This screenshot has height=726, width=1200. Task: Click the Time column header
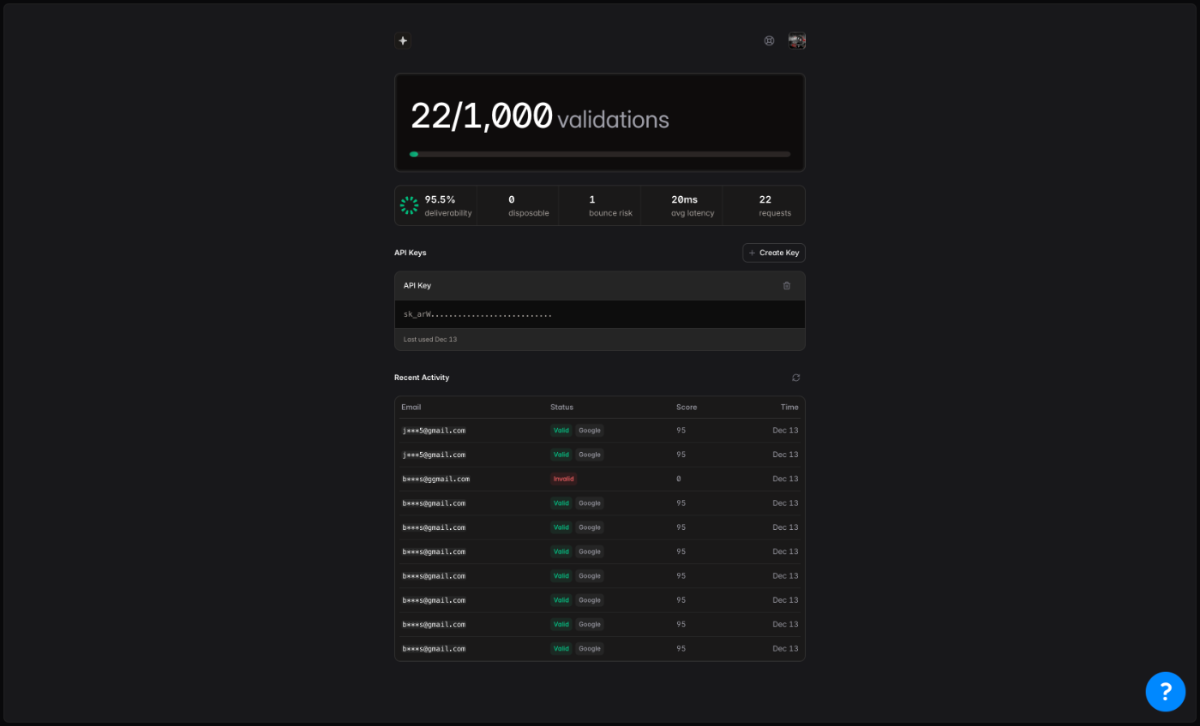pos(789,407)
